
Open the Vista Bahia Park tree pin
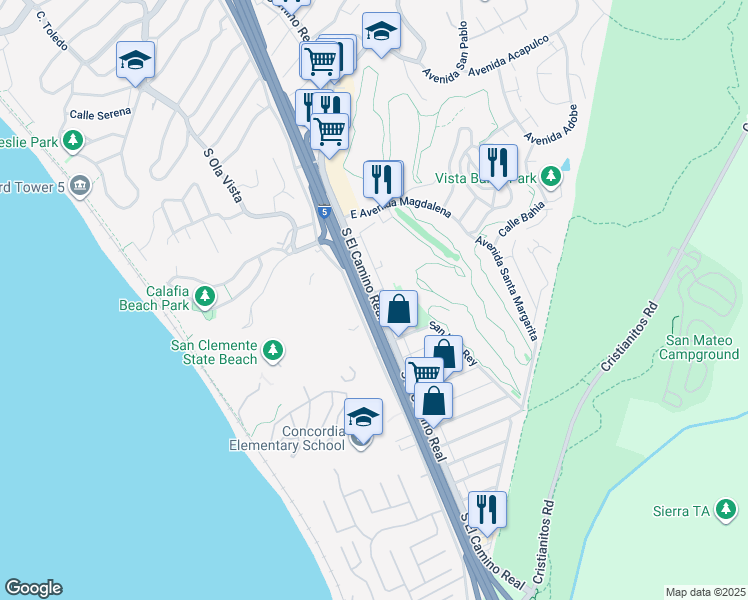pos(551,176)
